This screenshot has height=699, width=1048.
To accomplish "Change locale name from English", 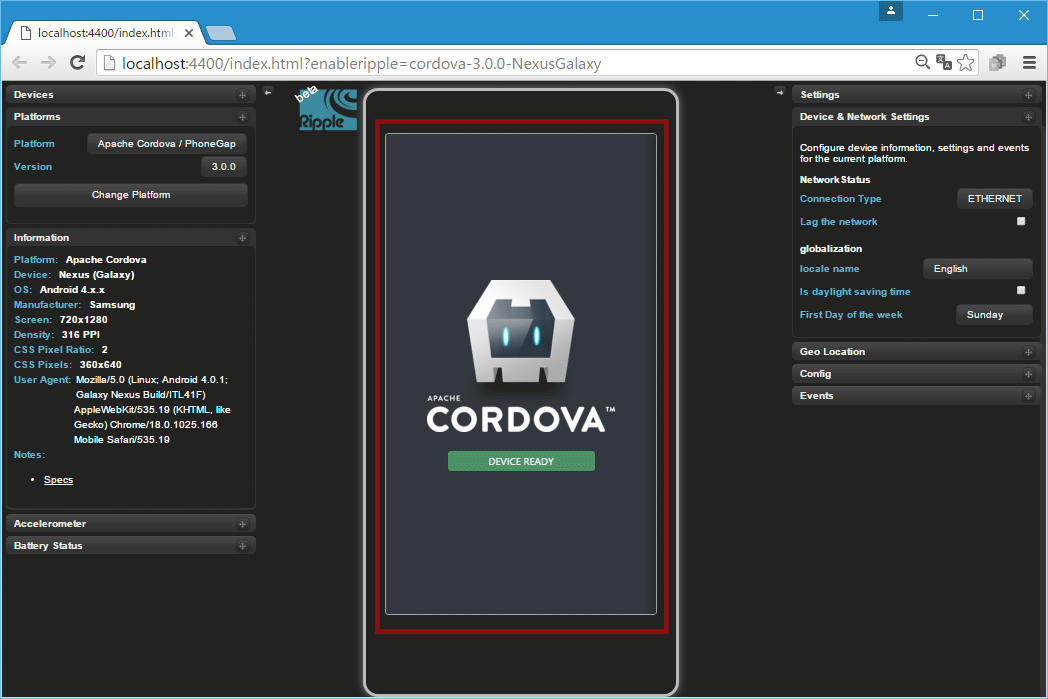I will [x=977, y=268].
